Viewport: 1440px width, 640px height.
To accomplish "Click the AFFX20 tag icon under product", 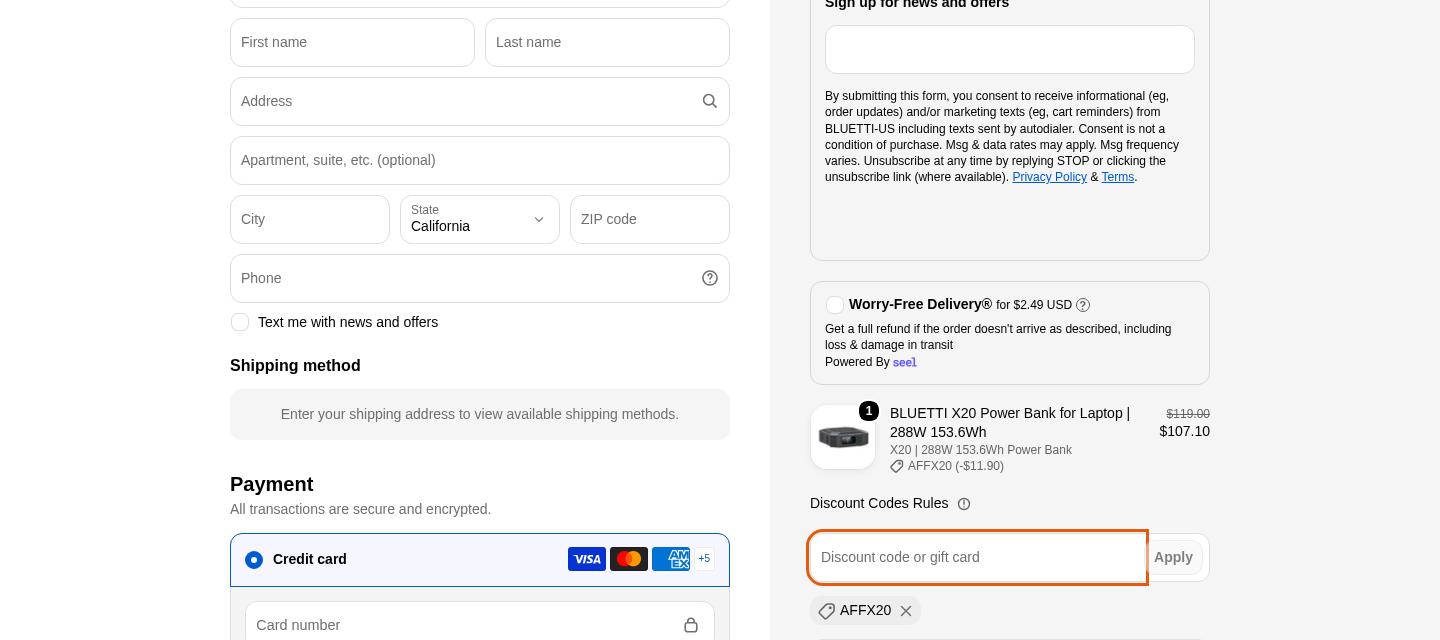I will pos(897,466).
